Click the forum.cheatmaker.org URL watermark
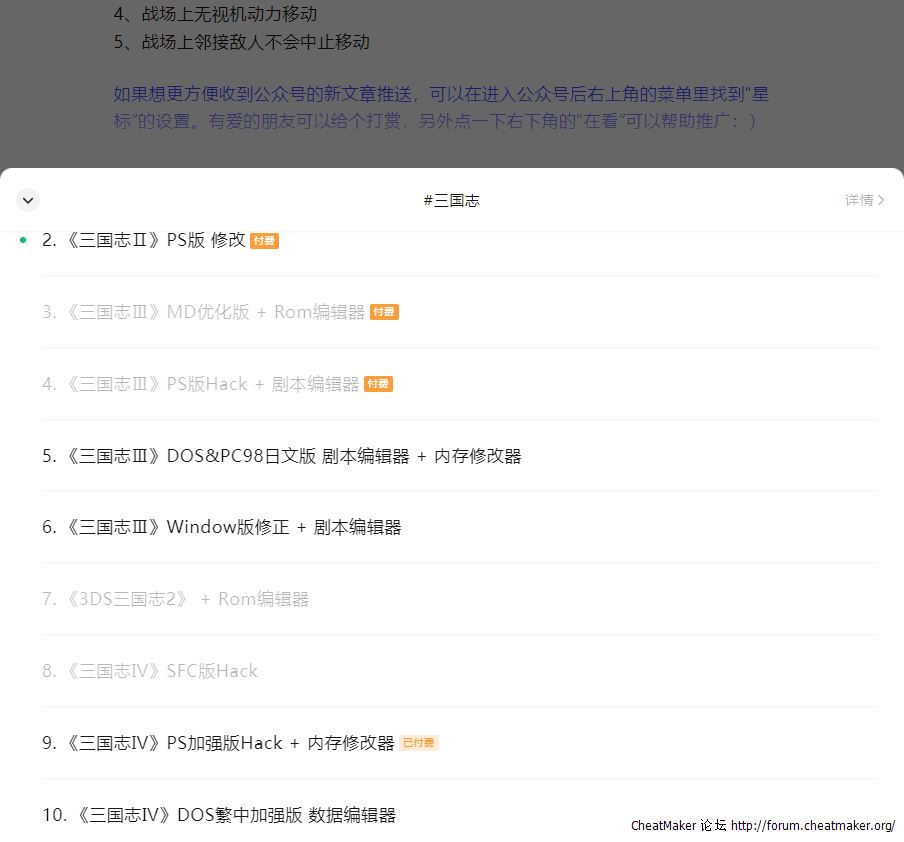 [812, 825]
